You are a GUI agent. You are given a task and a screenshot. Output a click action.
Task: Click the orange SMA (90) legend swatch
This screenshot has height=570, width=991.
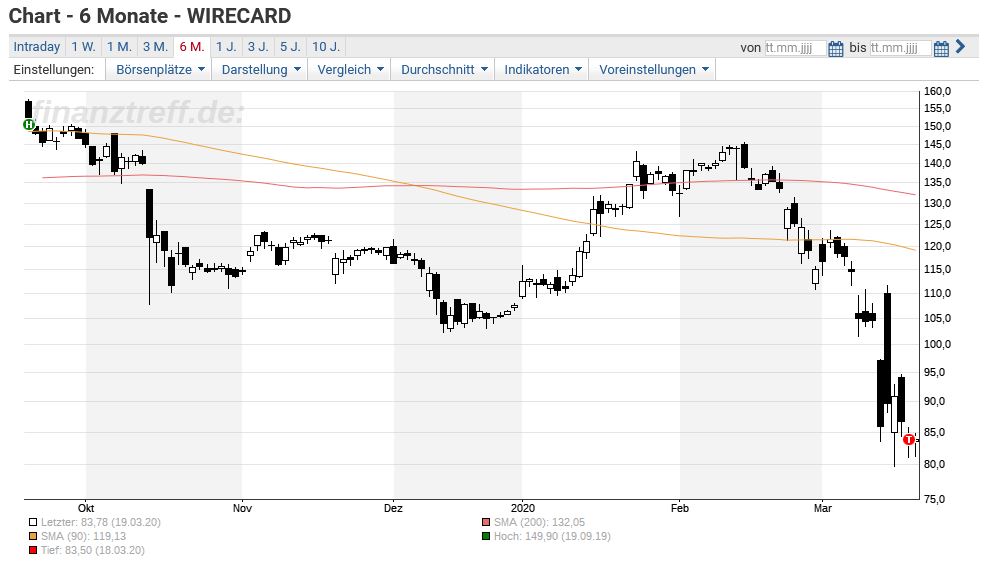pyautogui.click(x=33, y=537)
